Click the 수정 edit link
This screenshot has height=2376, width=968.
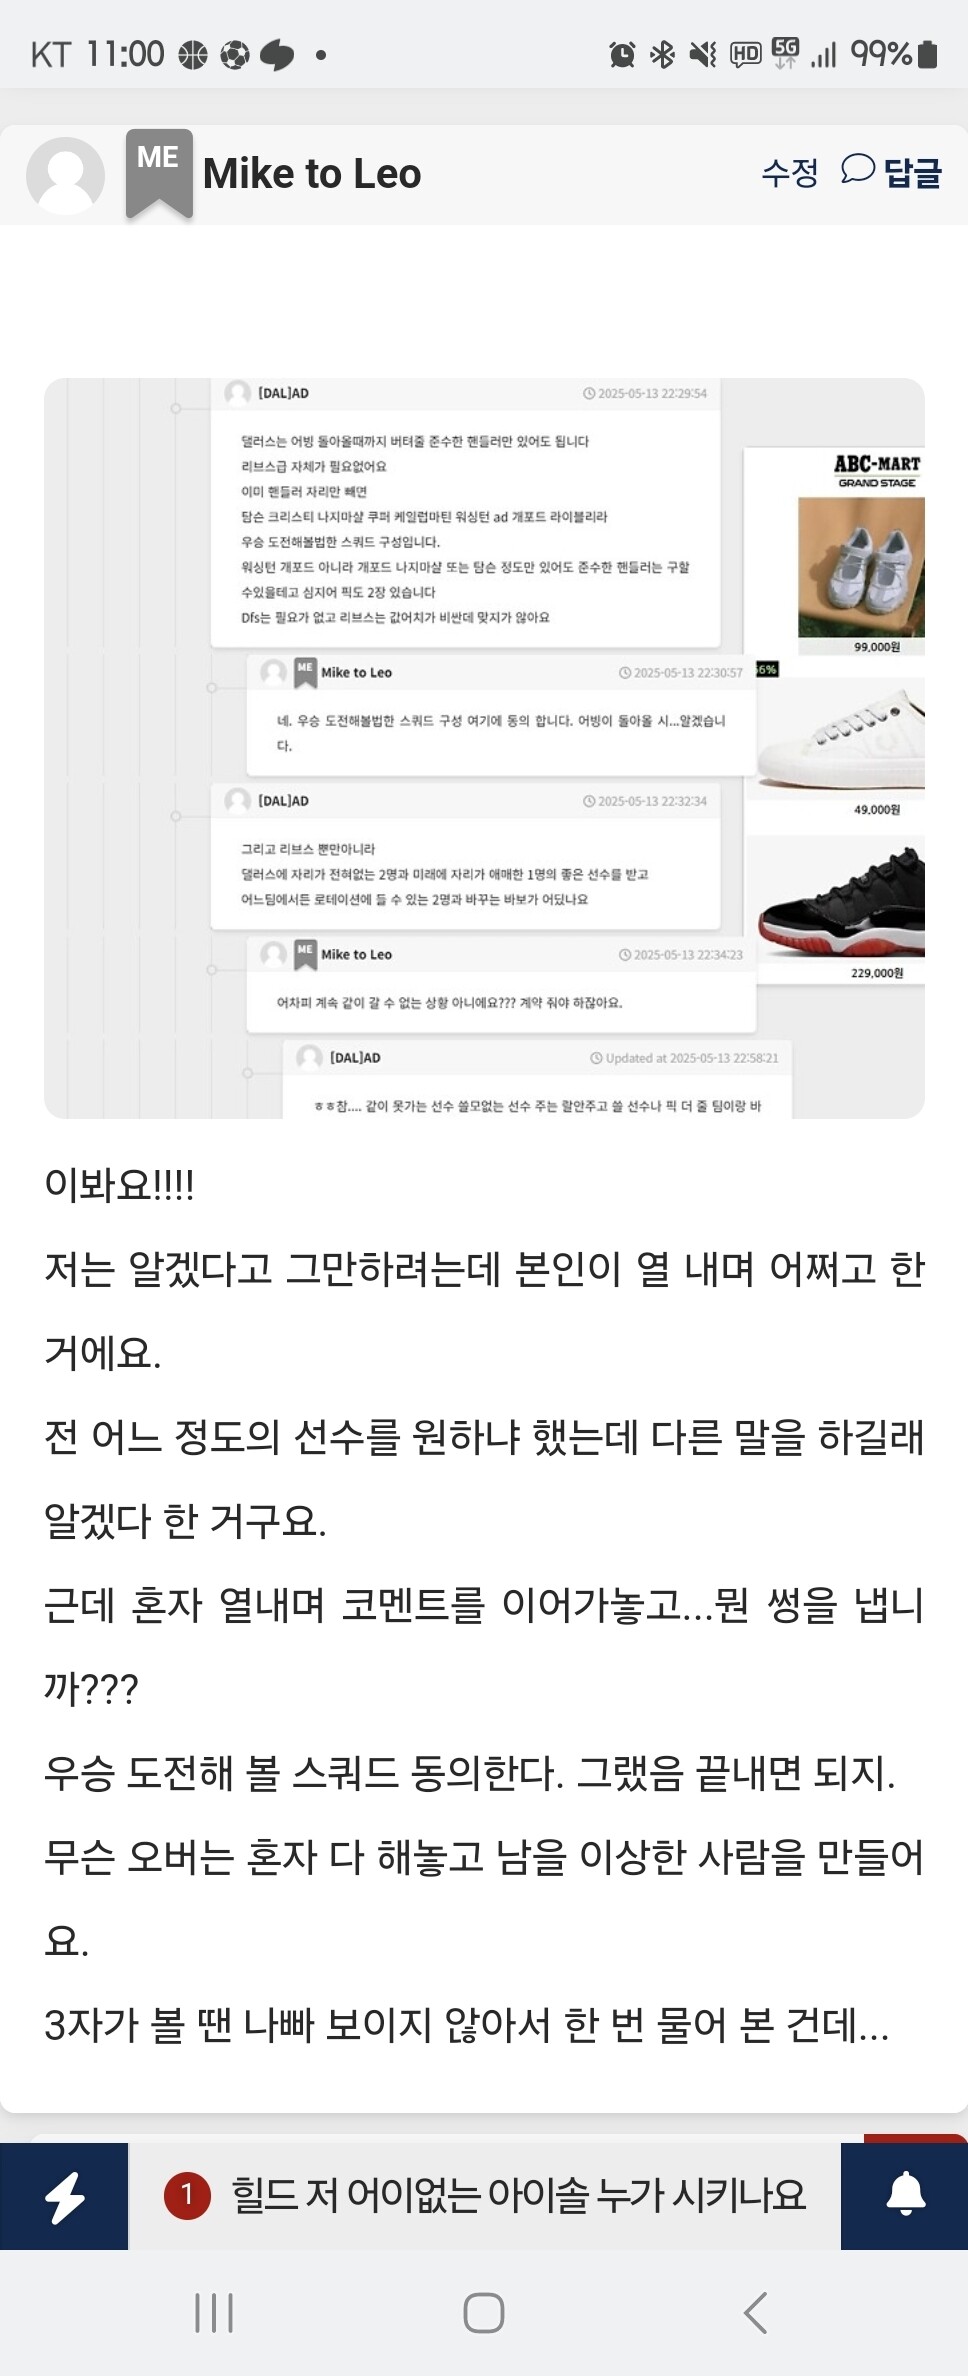790,173
